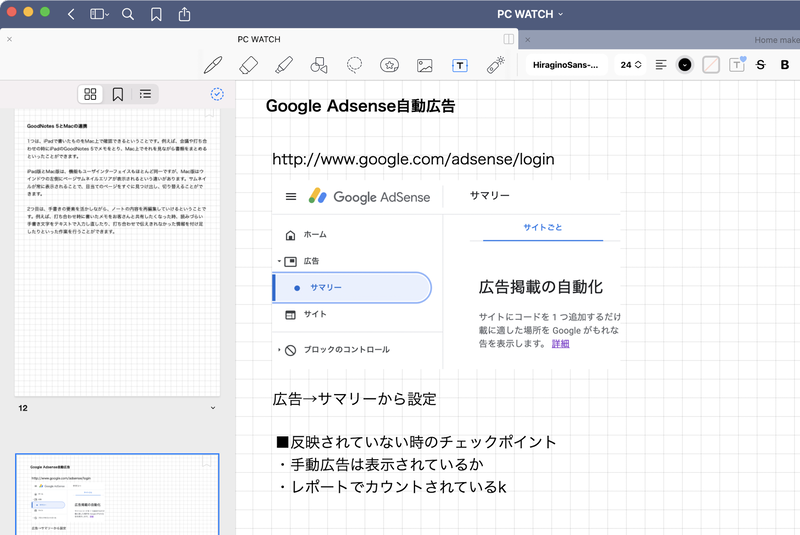The image size is (800, 535).
Task: Click the hamburger menu in AdSense image
Action: pyautogui.click(x=291, y=196)
